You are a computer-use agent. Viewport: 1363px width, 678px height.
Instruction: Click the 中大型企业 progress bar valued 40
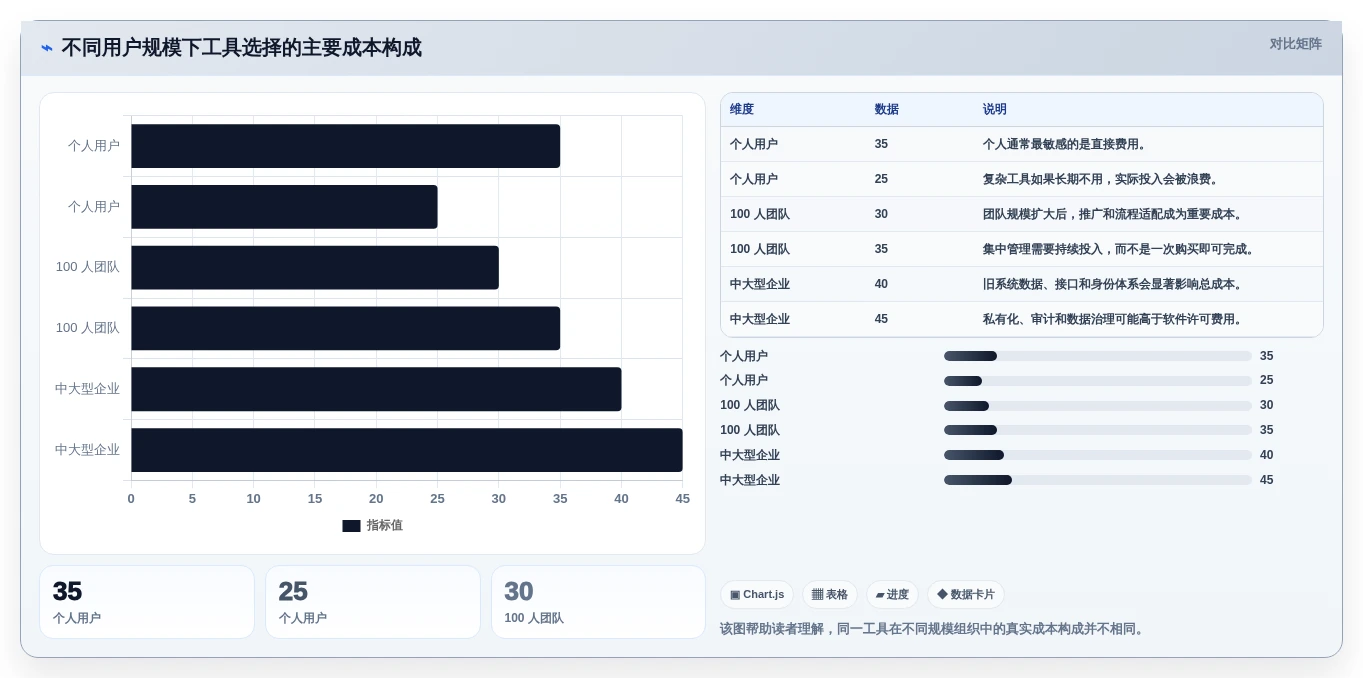pos(1097,455)
